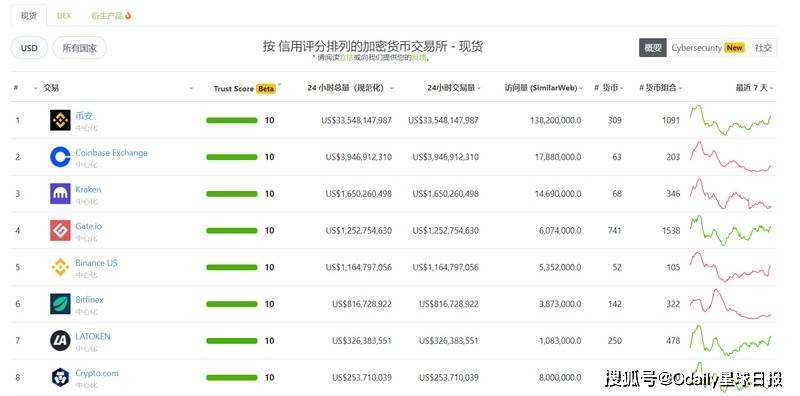This screenshot has width=800, height=396.
Task: Open the 币安 exchange link
Action: 84,116
